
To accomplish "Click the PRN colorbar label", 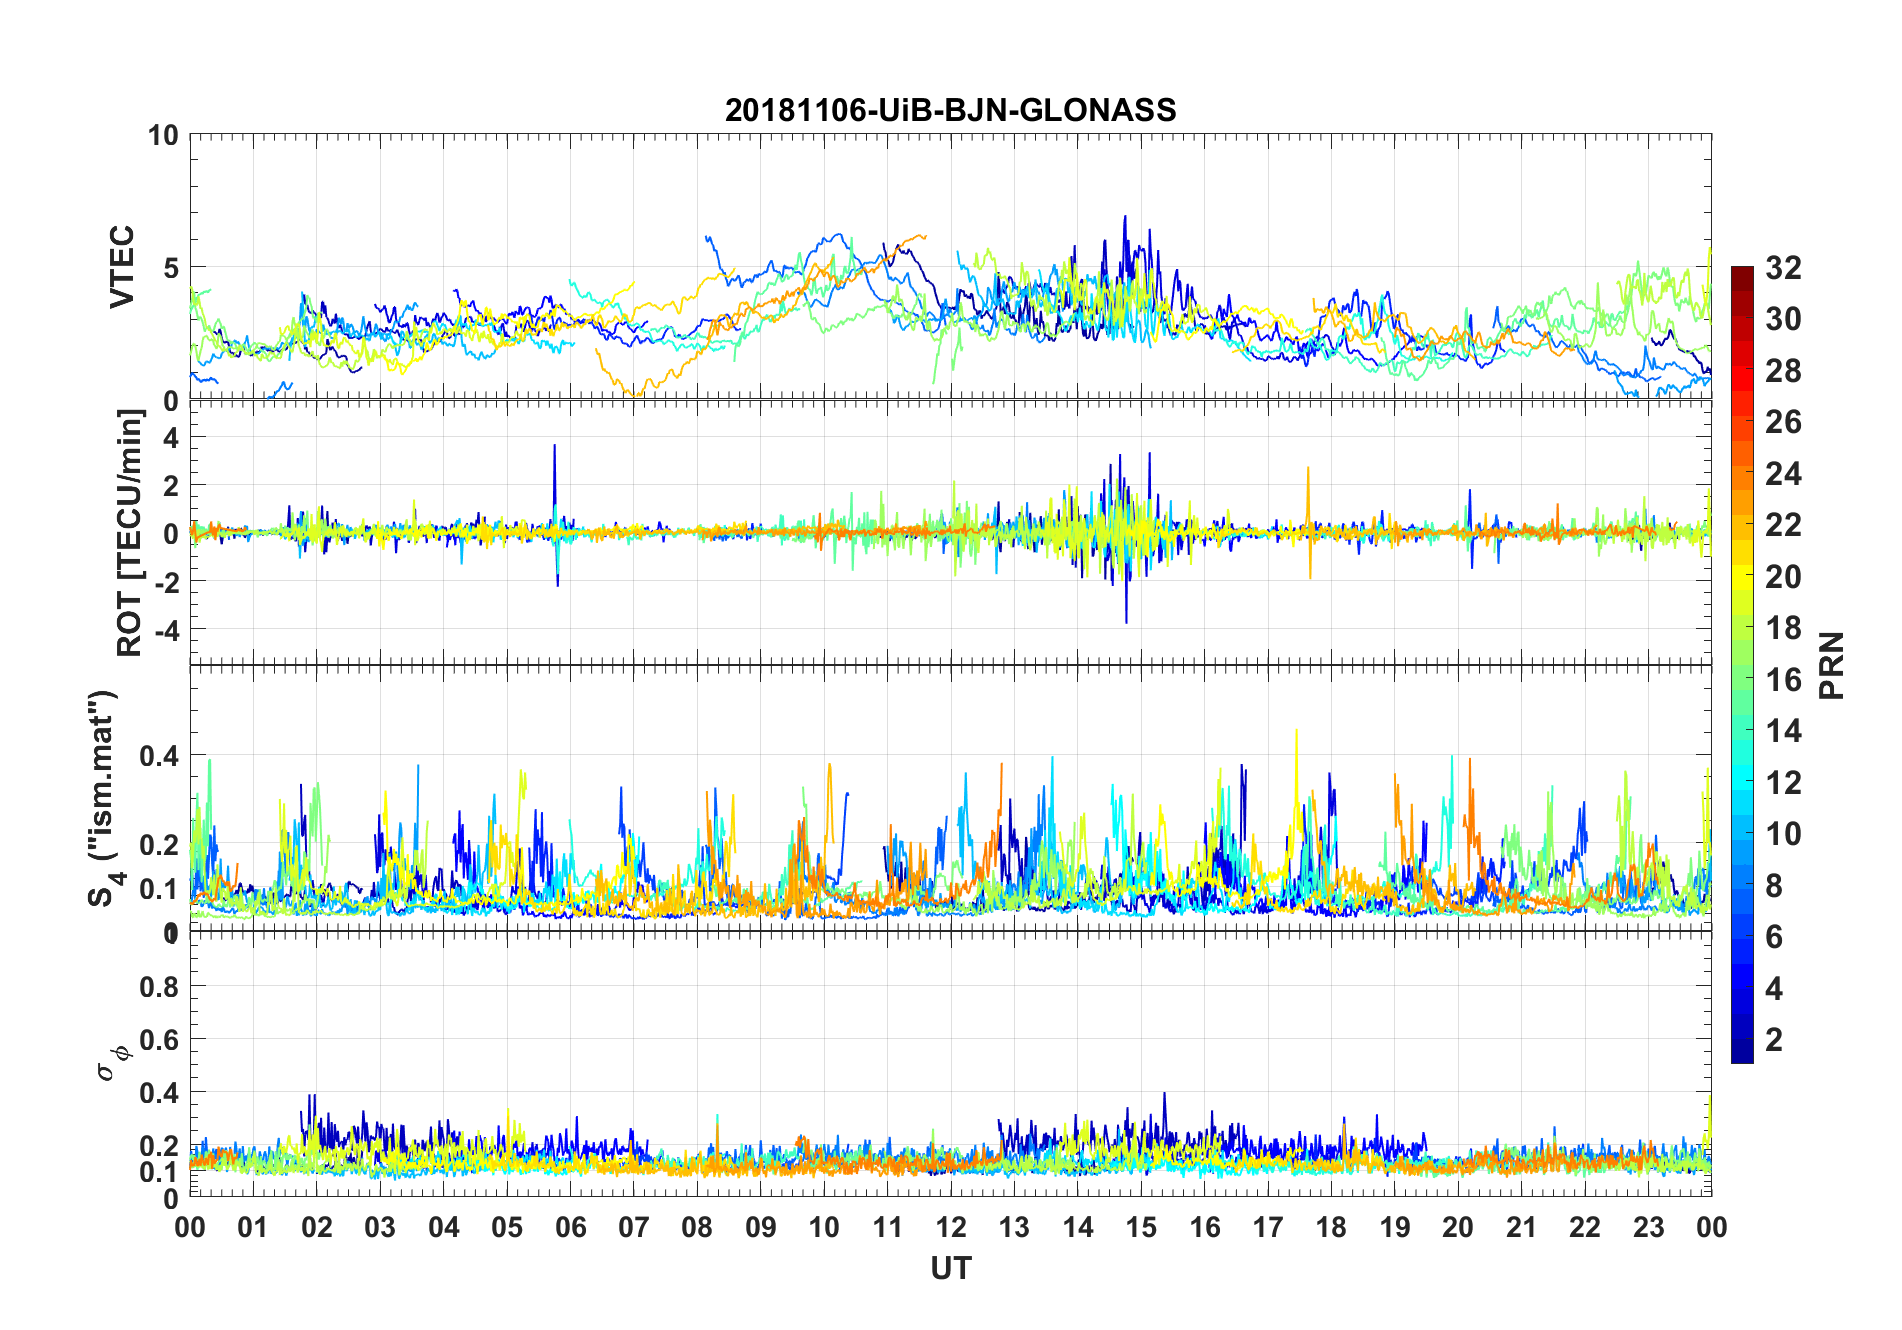I will [x=1832, y=665].
